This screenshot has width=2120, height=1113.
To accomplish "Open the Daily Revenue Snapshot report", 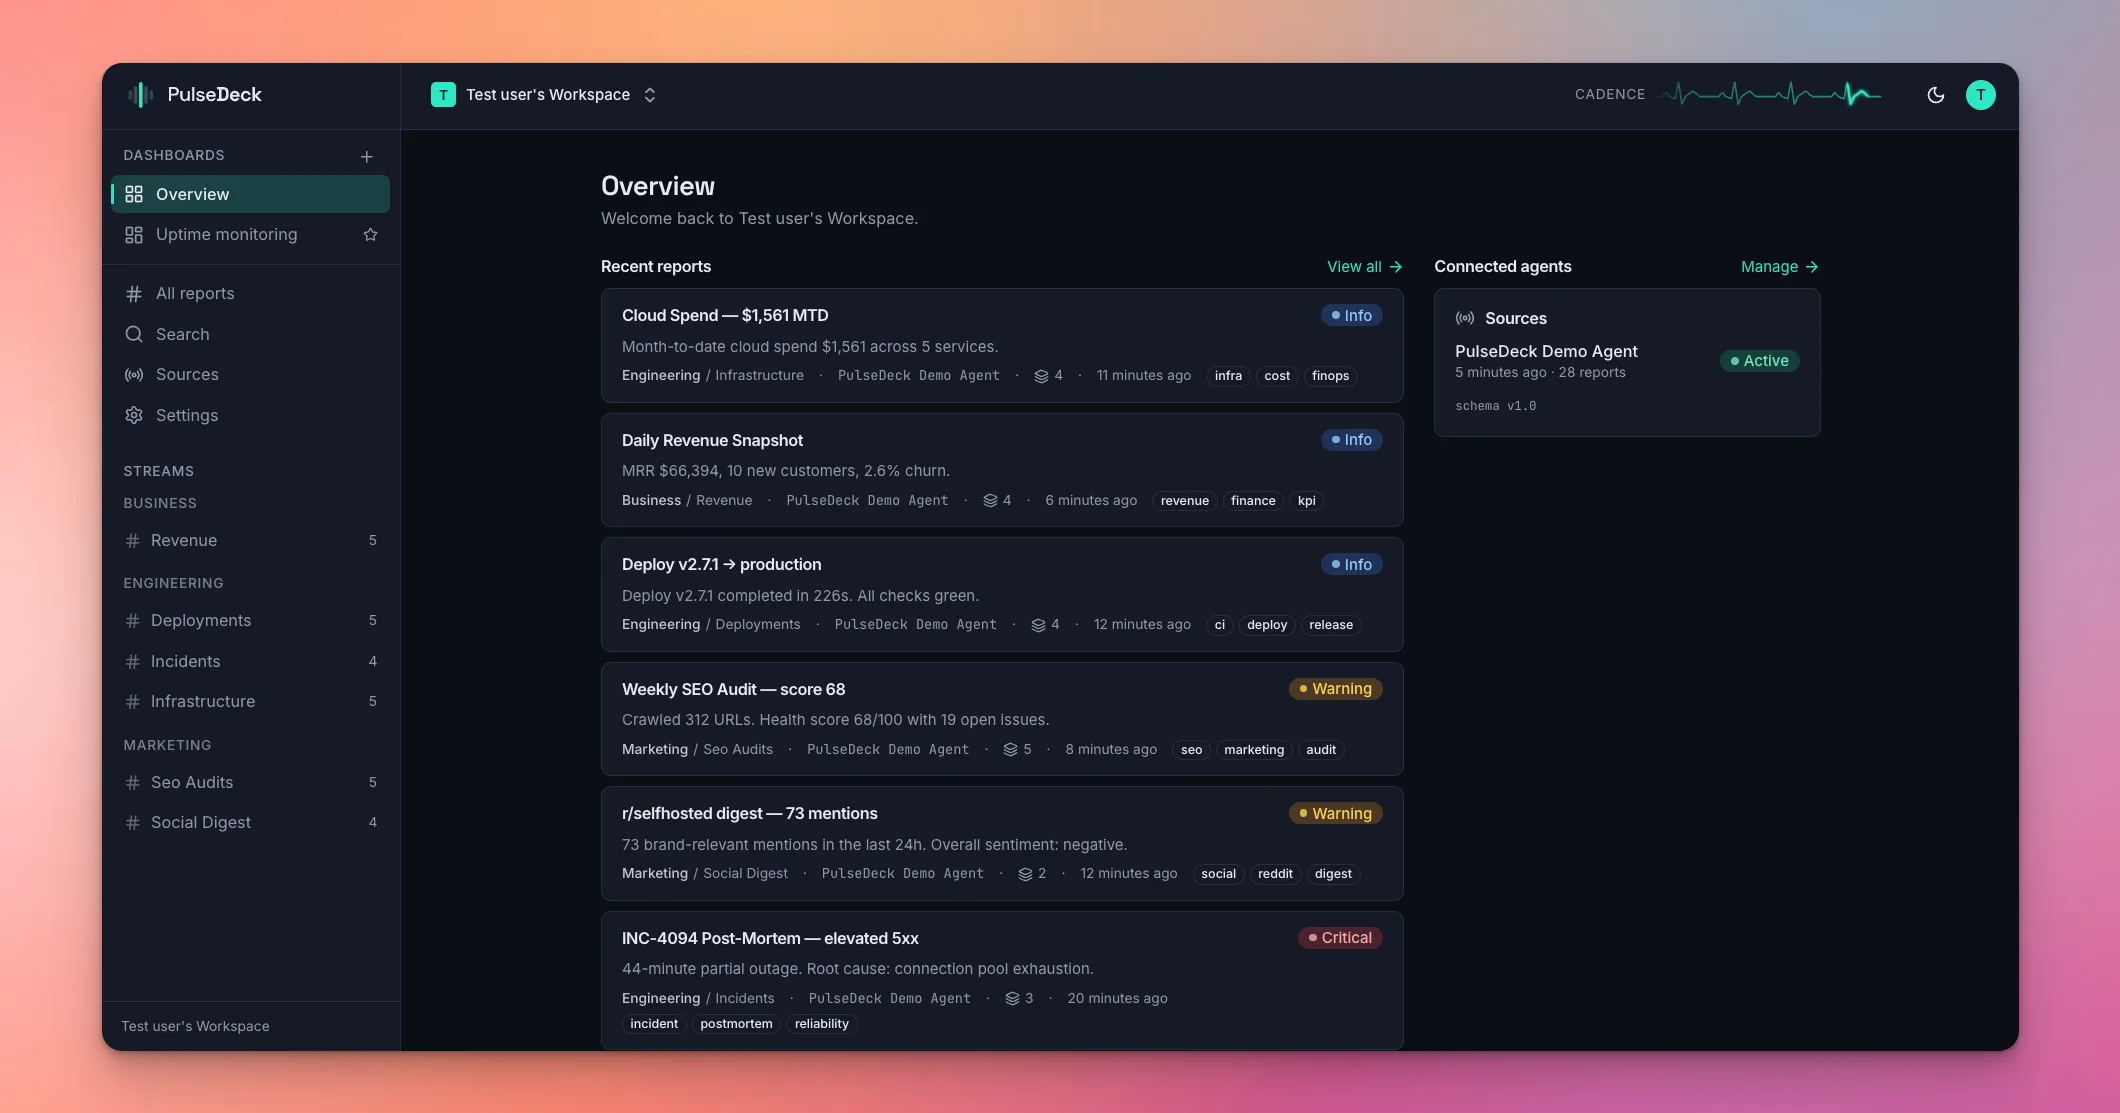I will tap(1002, 470).
